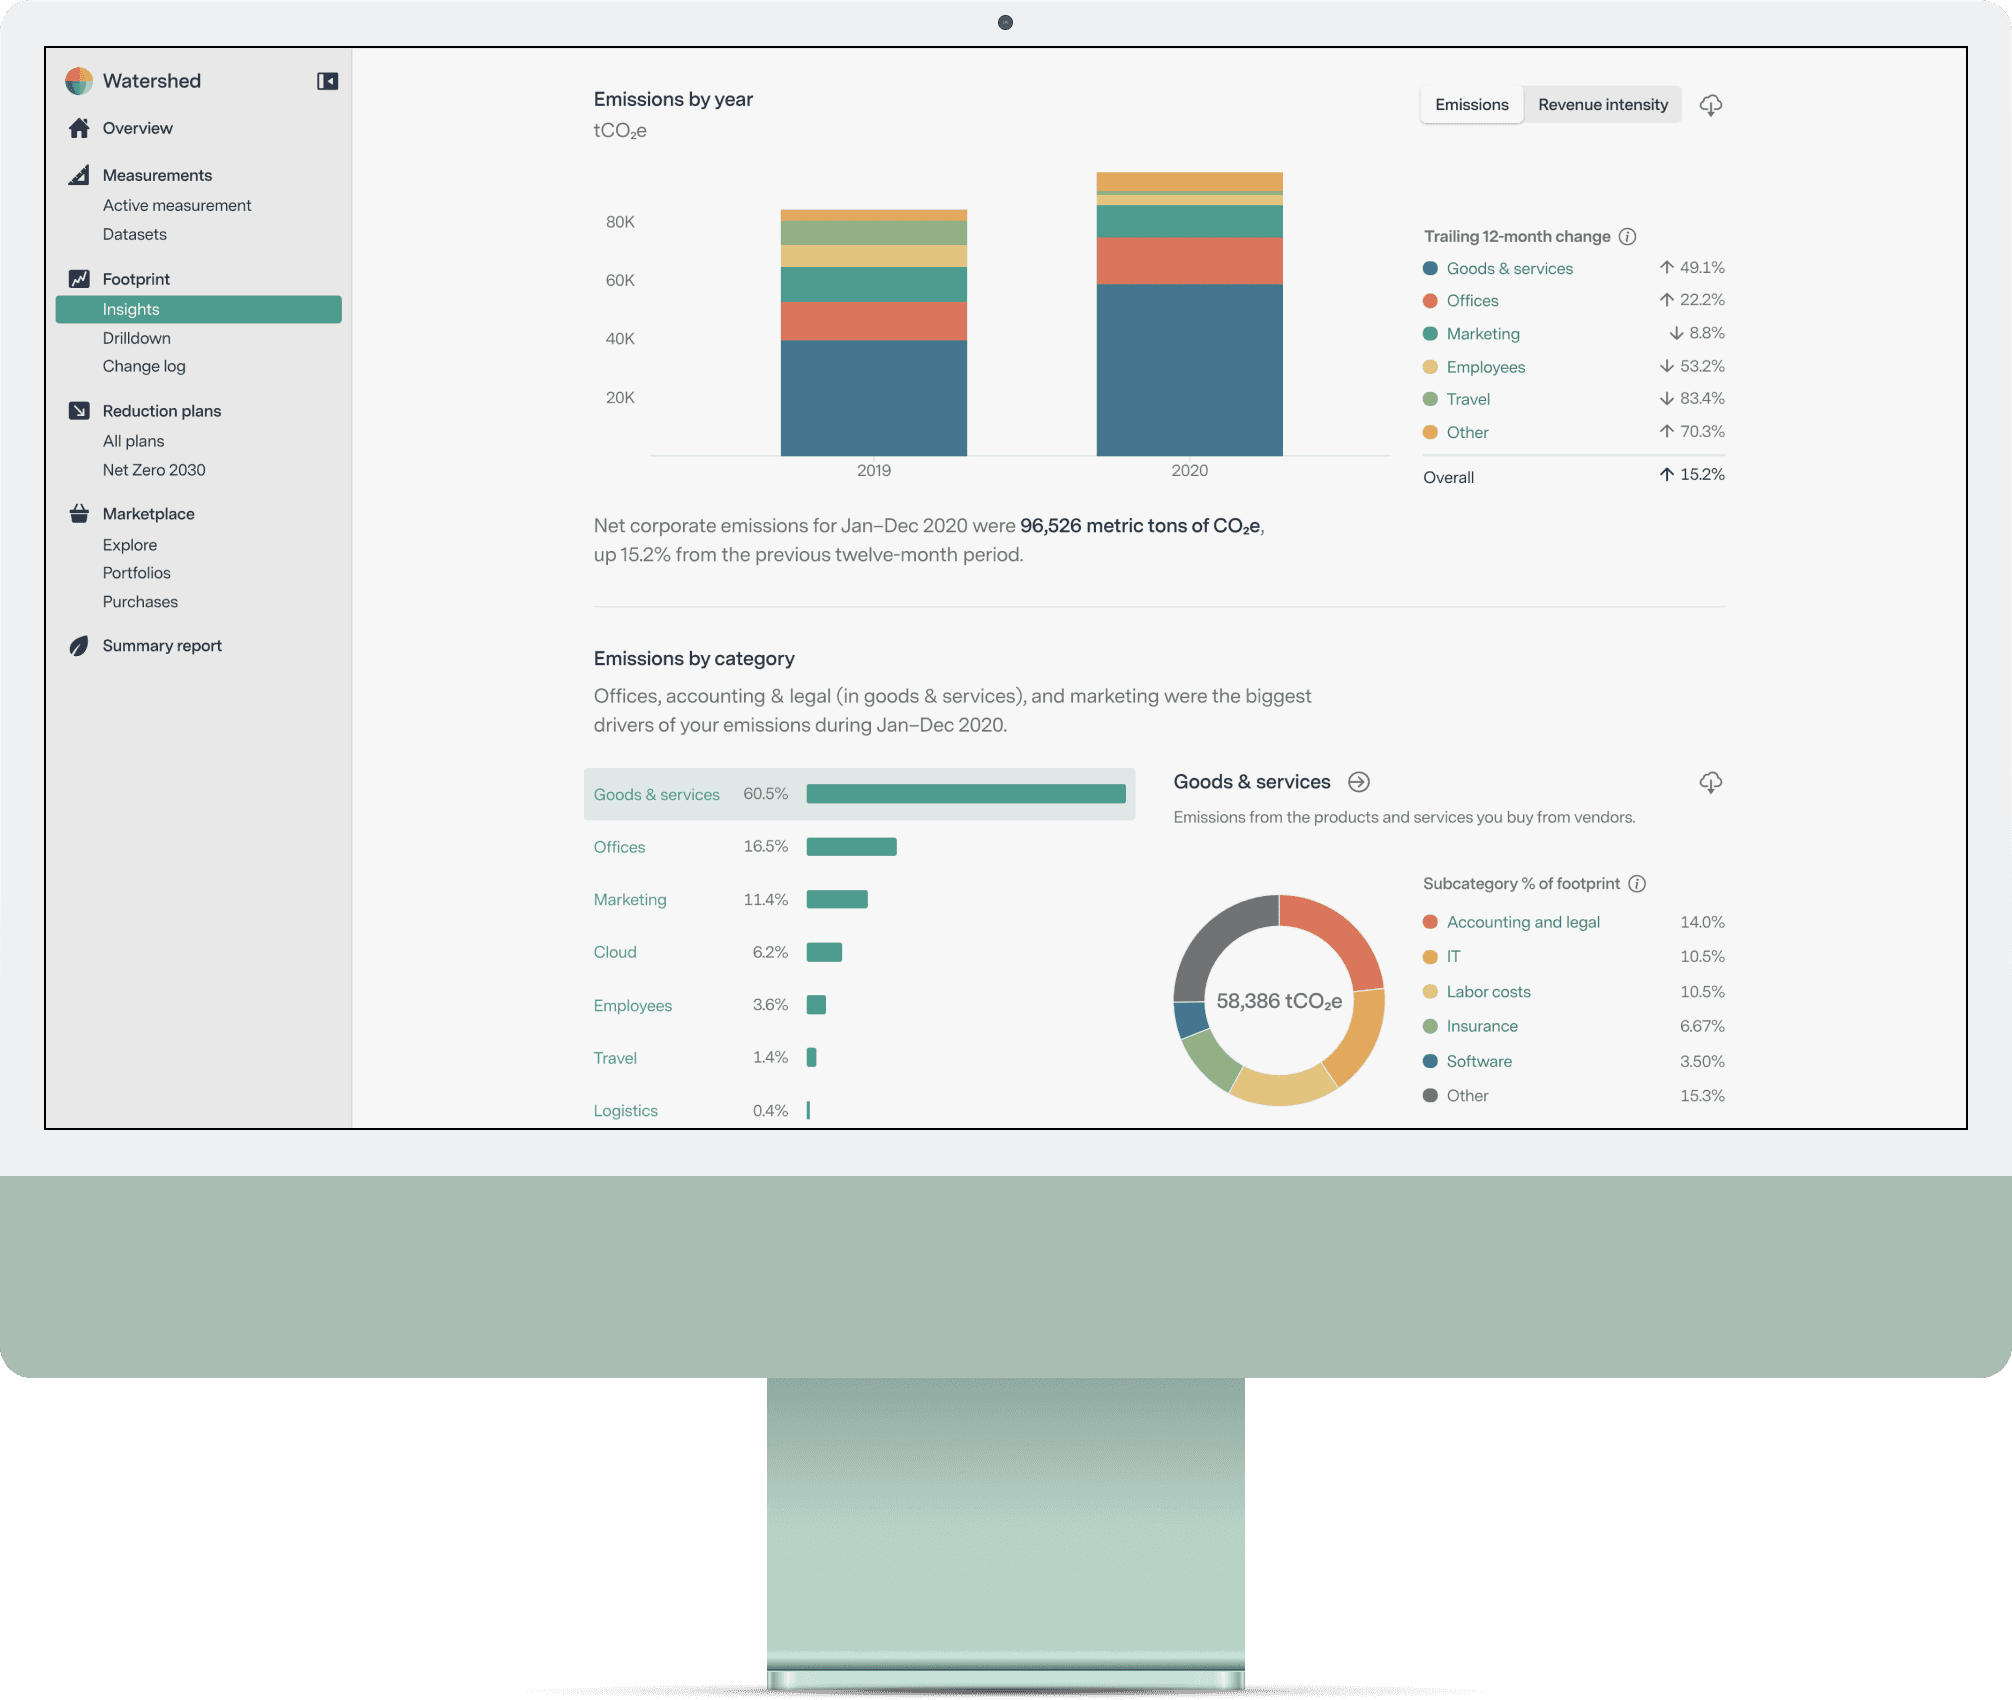Click Offices in trailing change legend
Screen dimensions: 2012x1700
point(1472,301)
